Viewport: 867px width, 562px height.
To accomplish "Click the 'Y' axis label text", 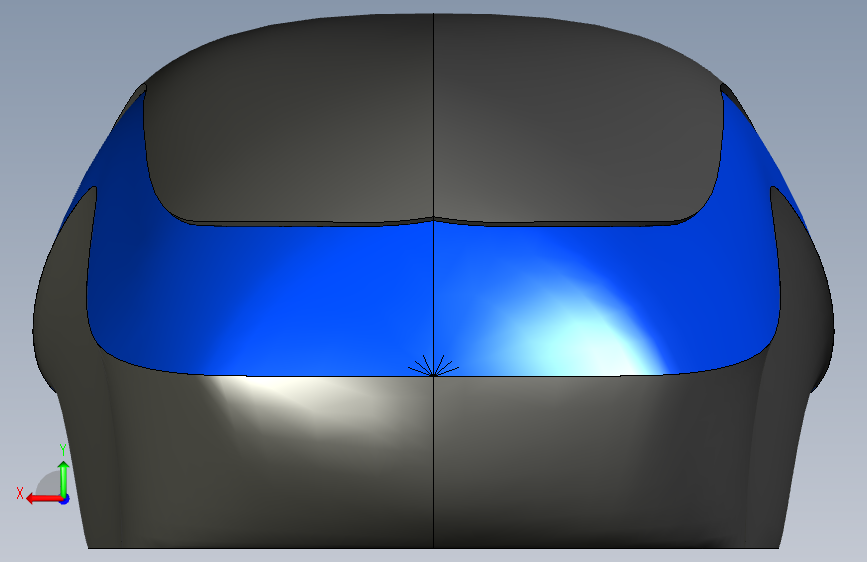I will (x=63, y=450).
